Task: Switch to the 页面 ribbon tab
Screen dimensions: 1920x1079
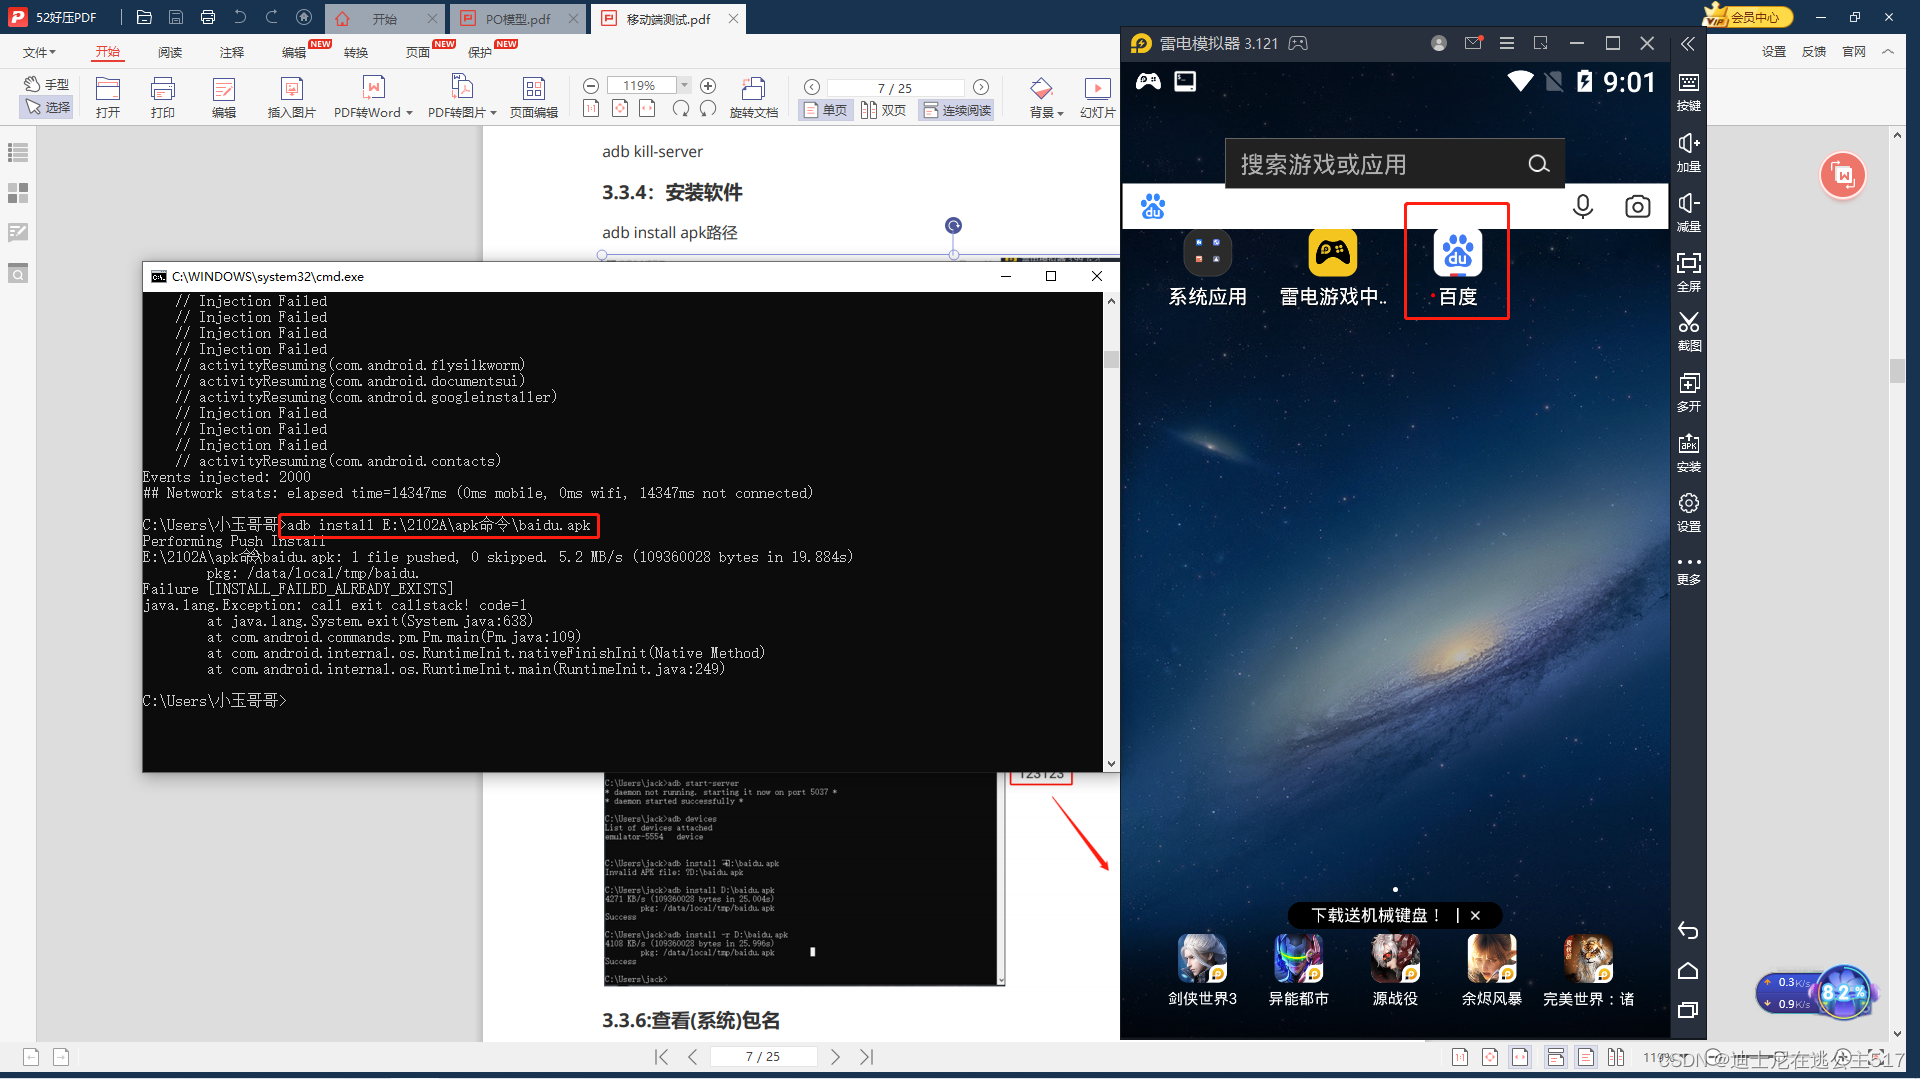Action: click(x=418, y=52)
